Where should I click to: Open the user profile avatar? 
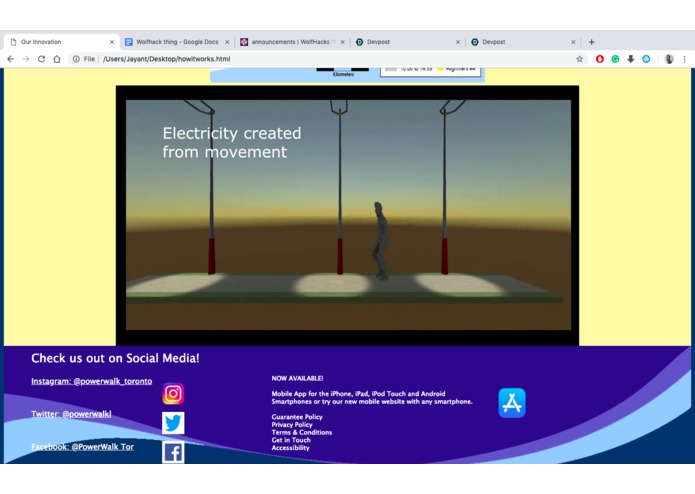[669, 59]
